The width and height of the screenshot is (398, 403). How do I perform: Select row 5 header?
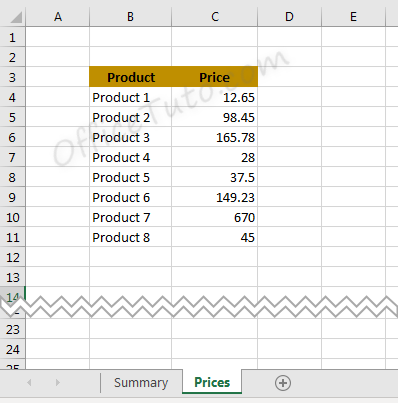12,117
